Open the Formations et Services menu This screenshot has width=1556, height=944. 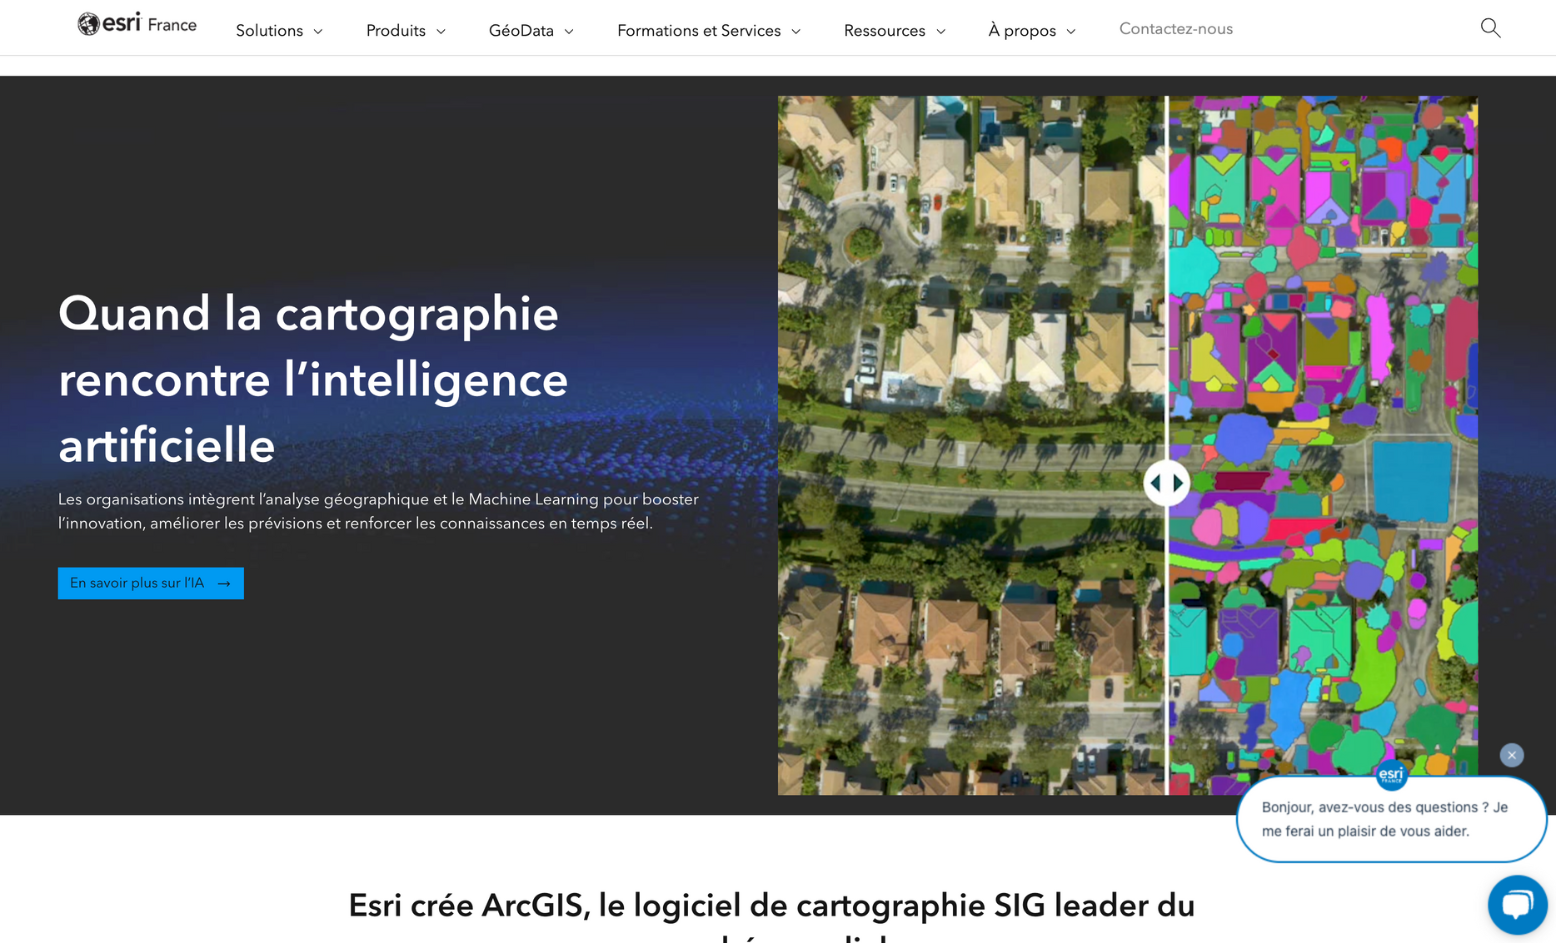click(700, 31)
